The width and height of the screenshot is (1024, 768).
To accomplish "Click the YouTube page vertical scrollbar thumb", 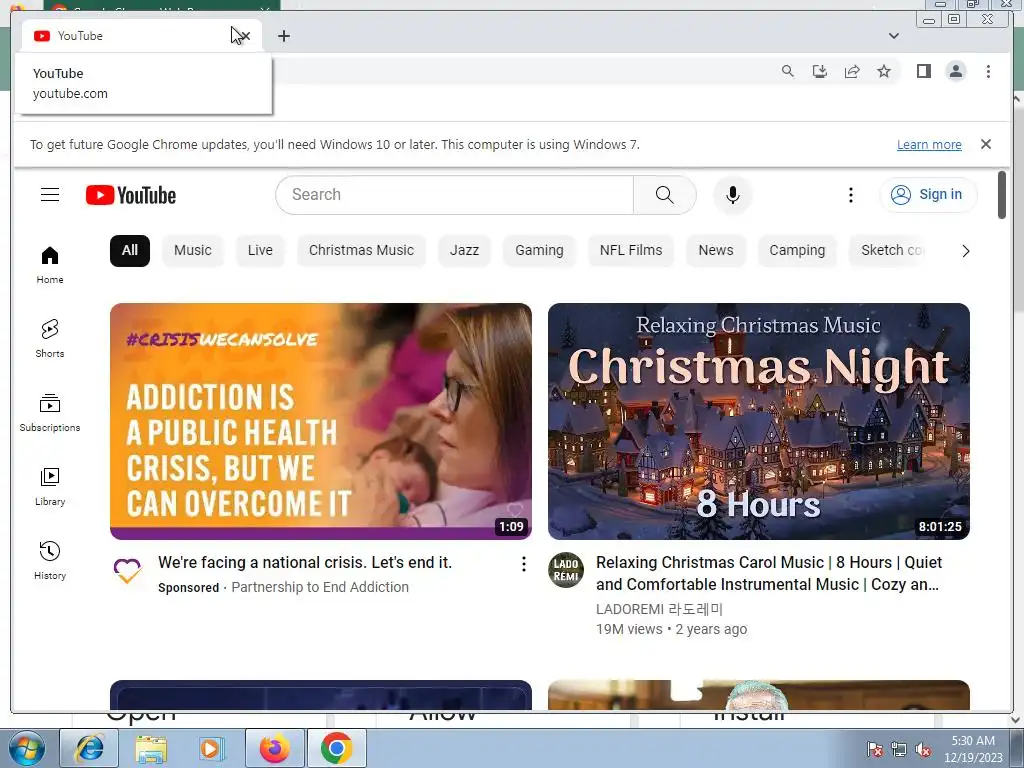I will coord(1002,195).
